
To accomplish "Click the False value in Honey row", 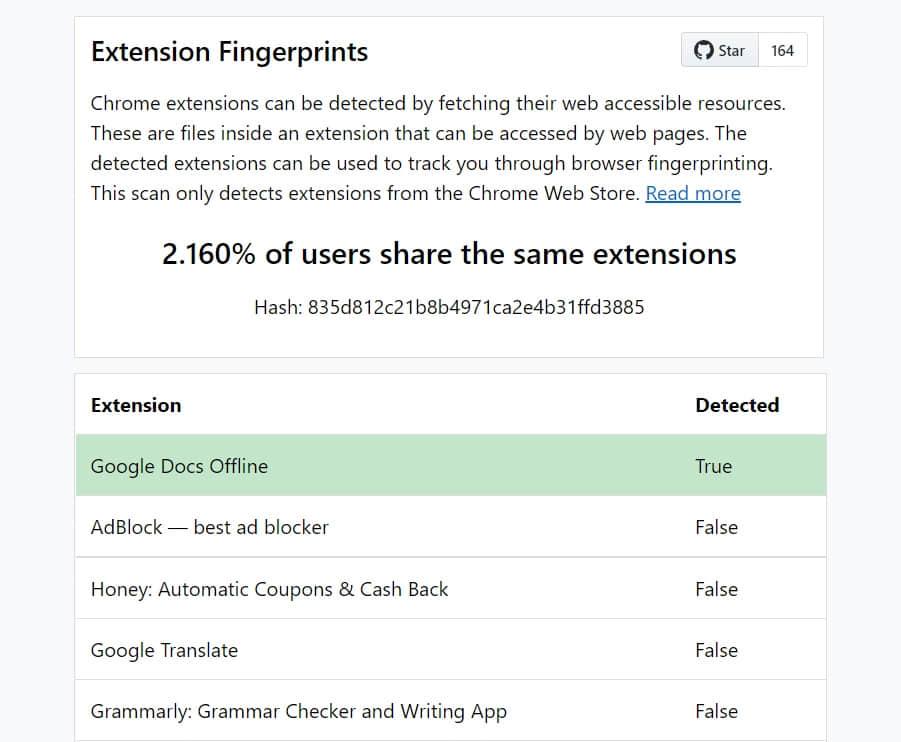I will tap(716, 589).
